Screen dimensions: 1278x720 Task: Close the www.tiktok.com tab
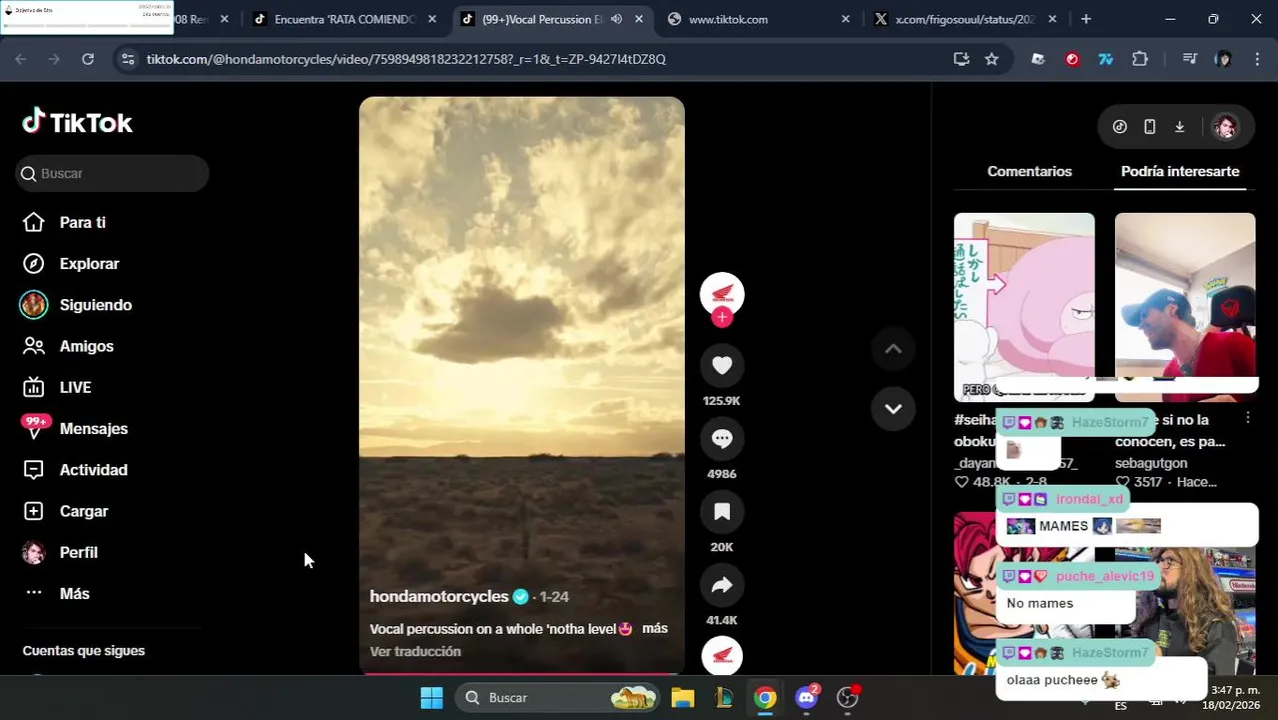[x=845, y=19]
